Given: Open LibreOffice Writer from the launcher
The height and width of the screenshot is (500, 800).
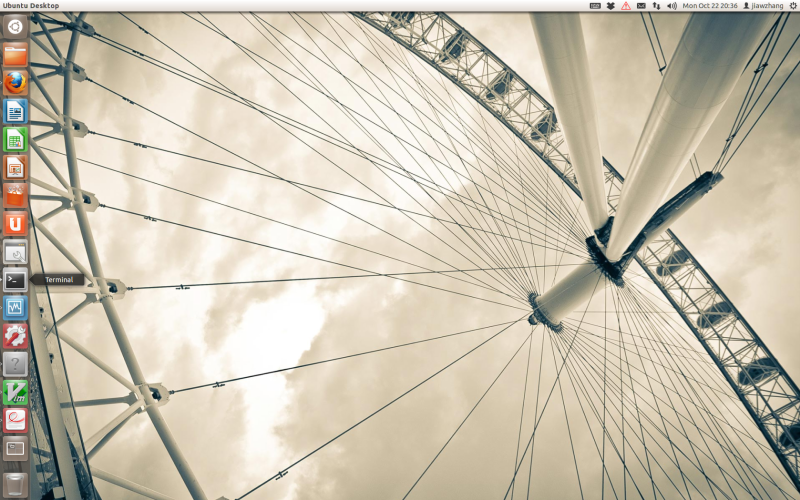Looking at the screenshot, I should pos(15,111).
